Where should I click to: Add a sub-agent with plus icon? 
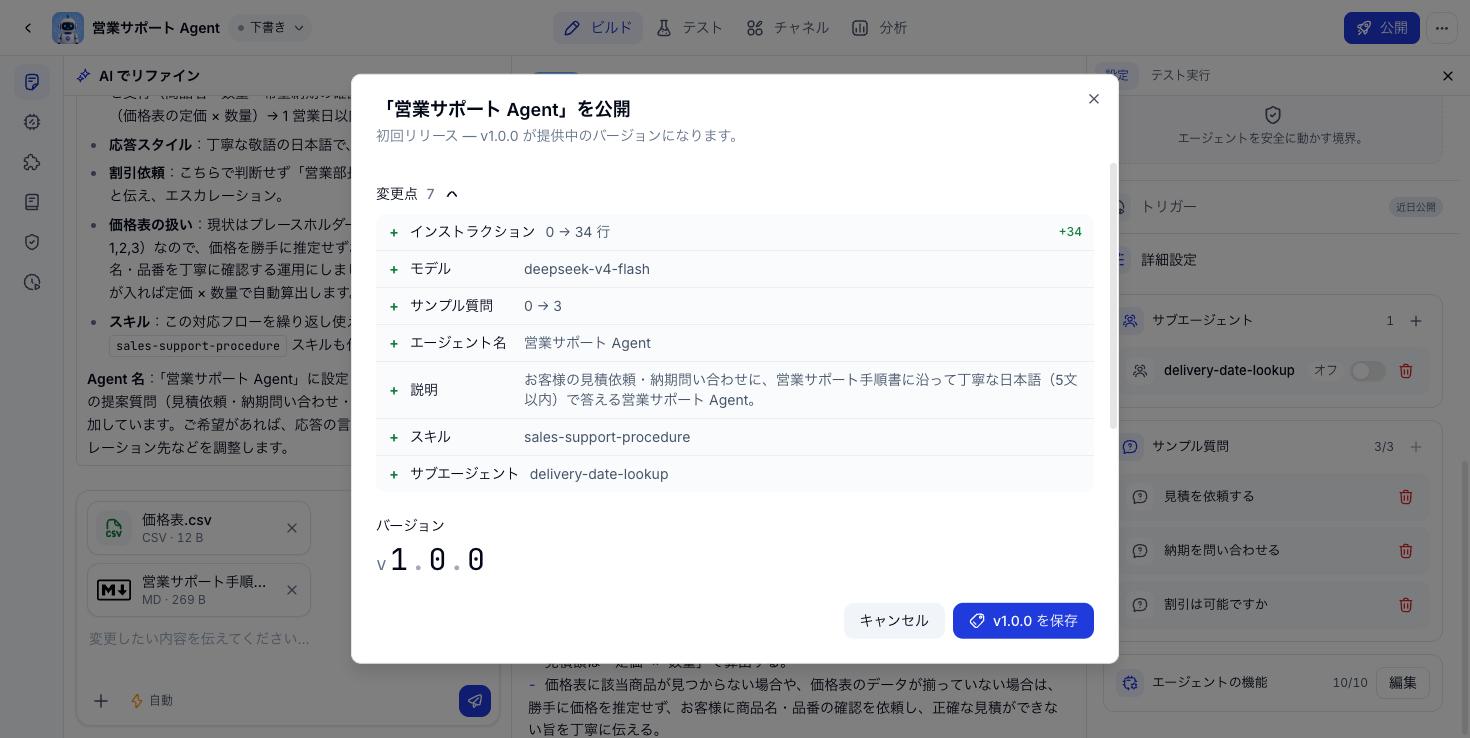[1415, 321]
